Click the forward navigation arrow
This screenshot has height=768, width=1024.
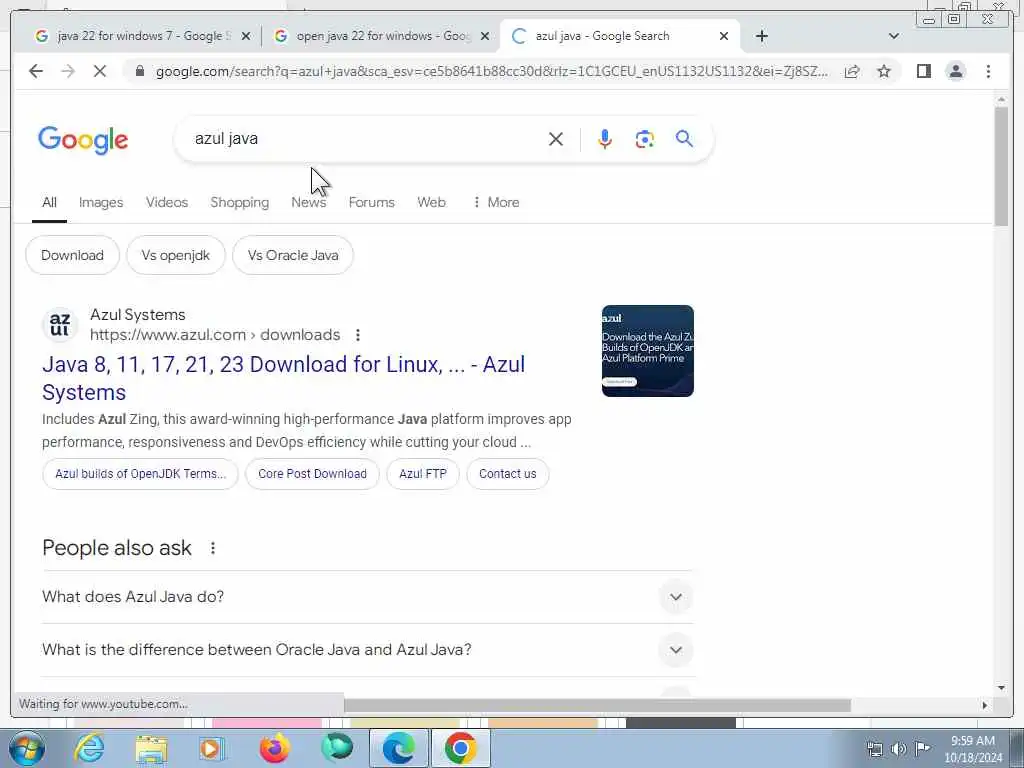click(x=68, y=71)
